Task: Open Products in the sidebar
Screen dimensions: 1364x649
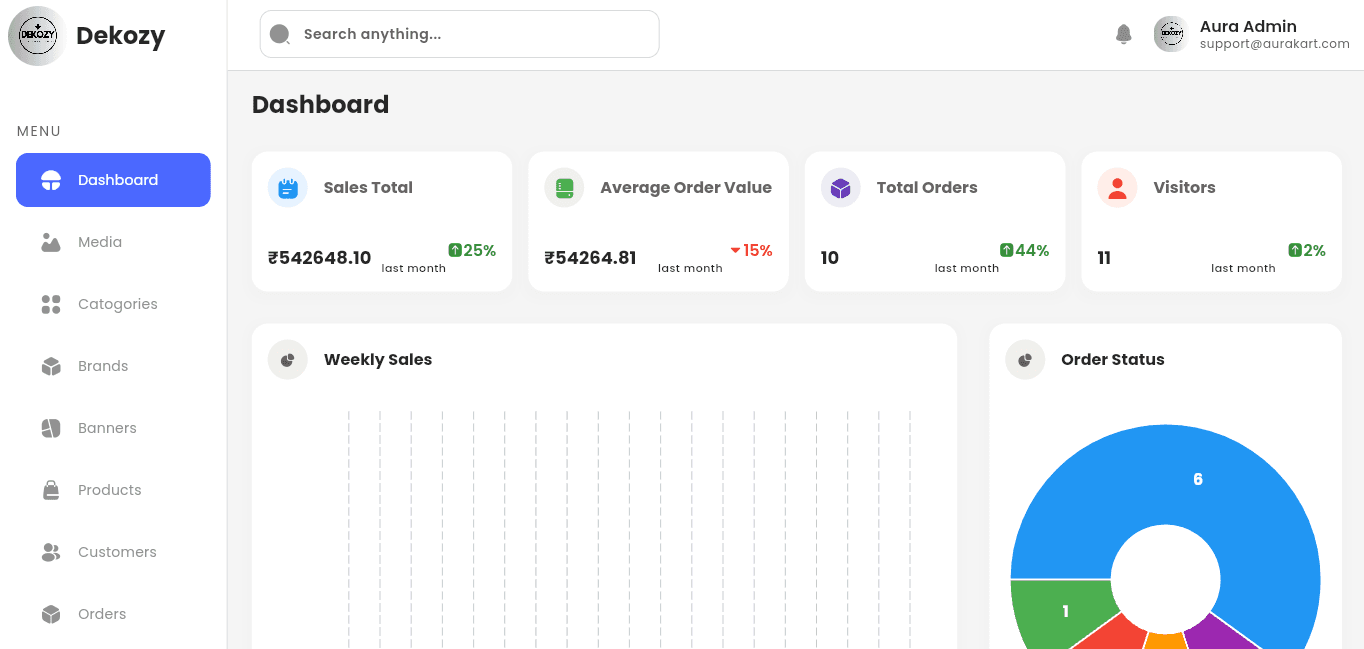Action: pos(113,490)
